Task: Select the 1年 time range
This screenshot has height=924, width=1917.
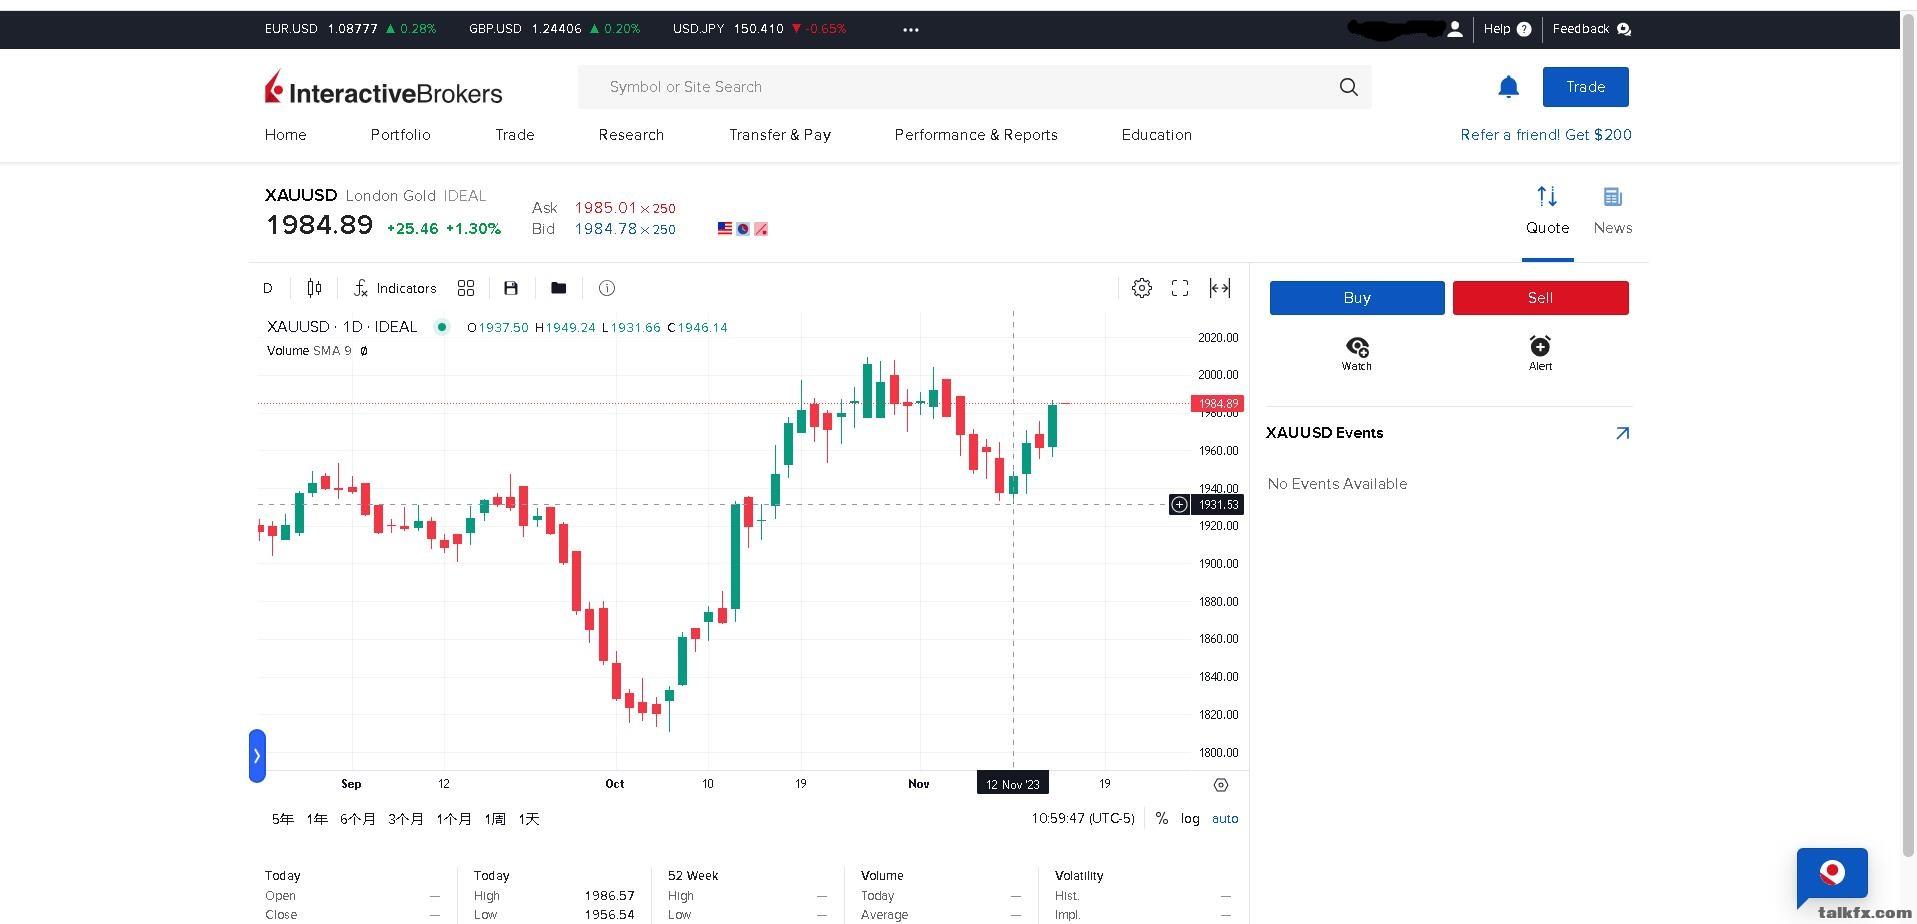Action: (x=317, y=819)
